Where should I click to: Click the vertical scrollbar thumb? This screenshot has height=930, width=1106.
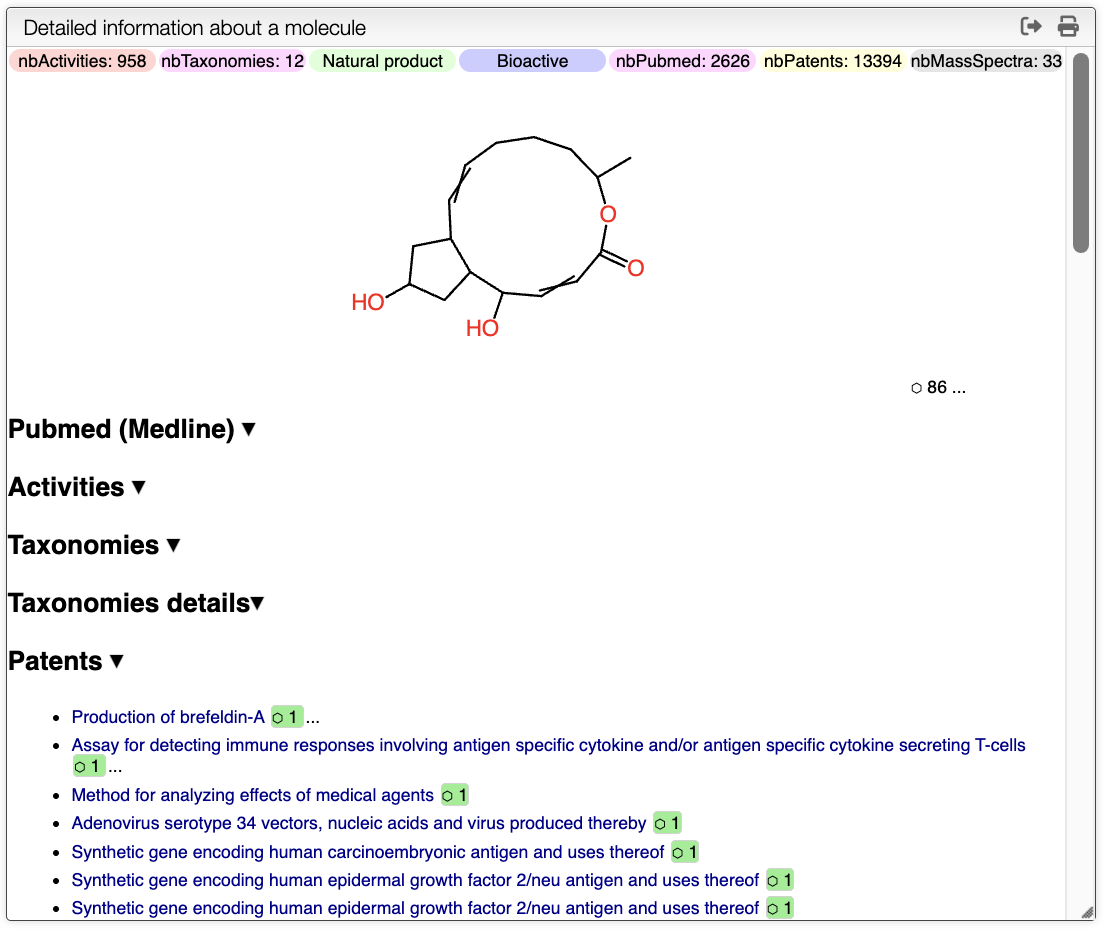click(1081, 152)
